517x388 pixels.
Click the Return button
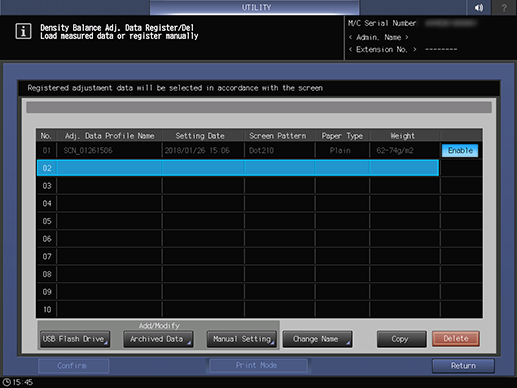[x=463, y=366]
